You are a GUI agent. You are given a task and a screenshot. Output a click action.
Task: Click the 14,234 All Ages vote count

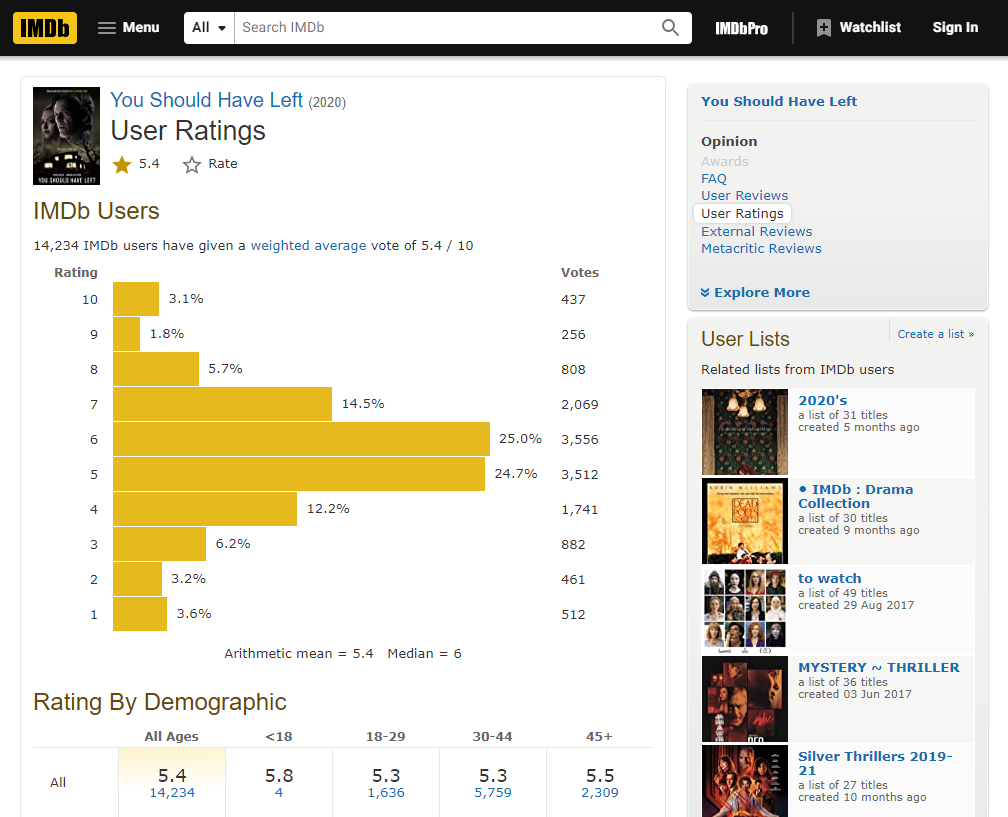tap(172, 793)
